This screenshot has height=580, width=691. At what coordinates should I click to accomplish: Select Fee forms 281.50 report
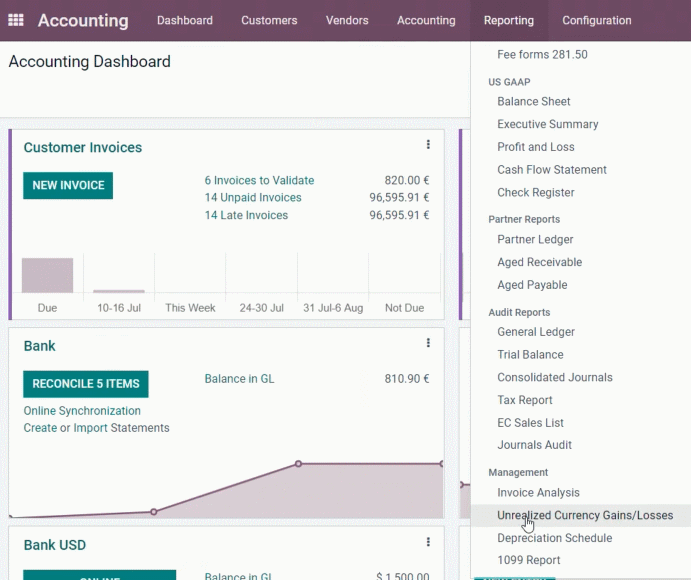542,55
